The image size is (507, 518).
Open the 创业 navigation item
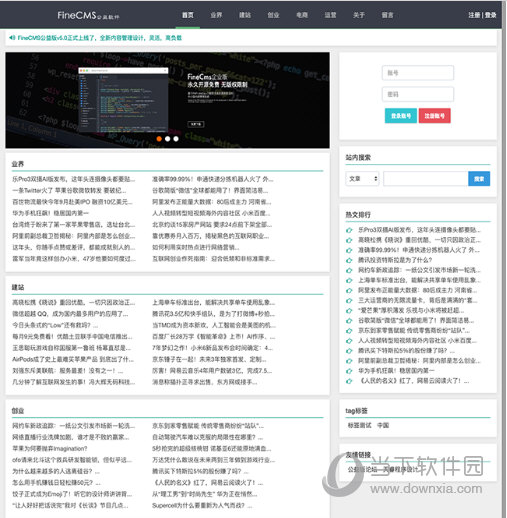[x=273, y=15]
